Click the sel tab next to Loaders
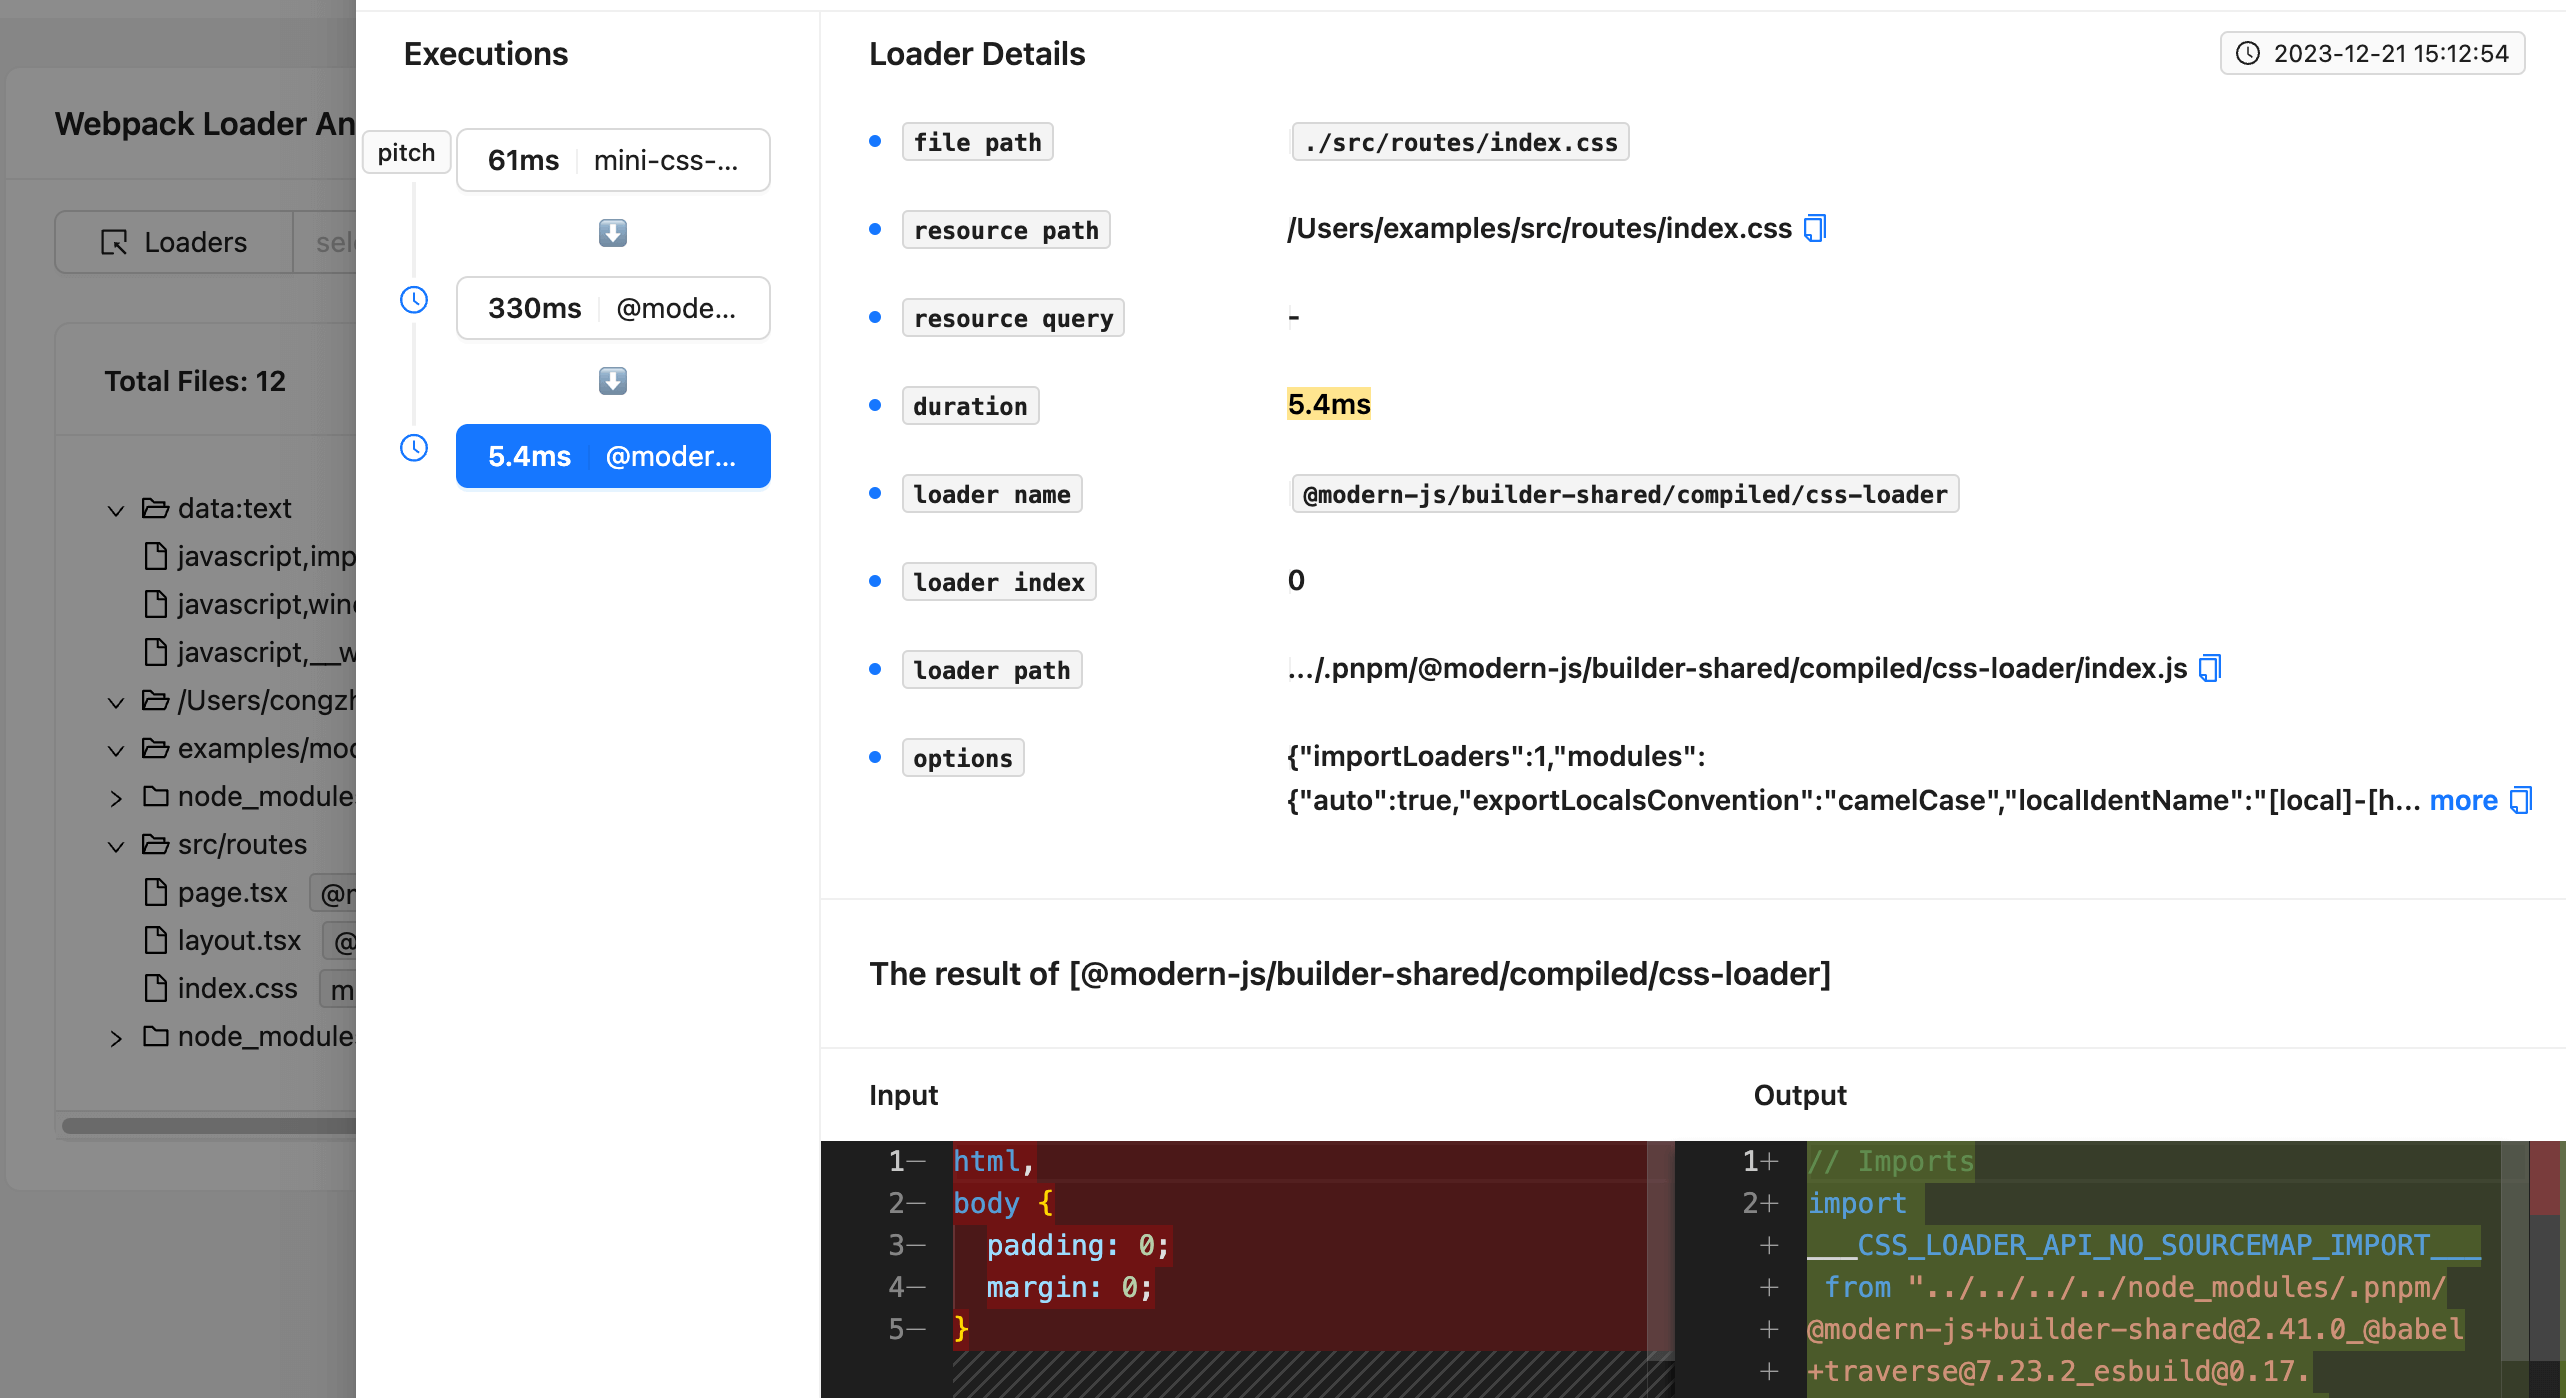Viewport: 2566px width, 1398px height. pos(334,241)
